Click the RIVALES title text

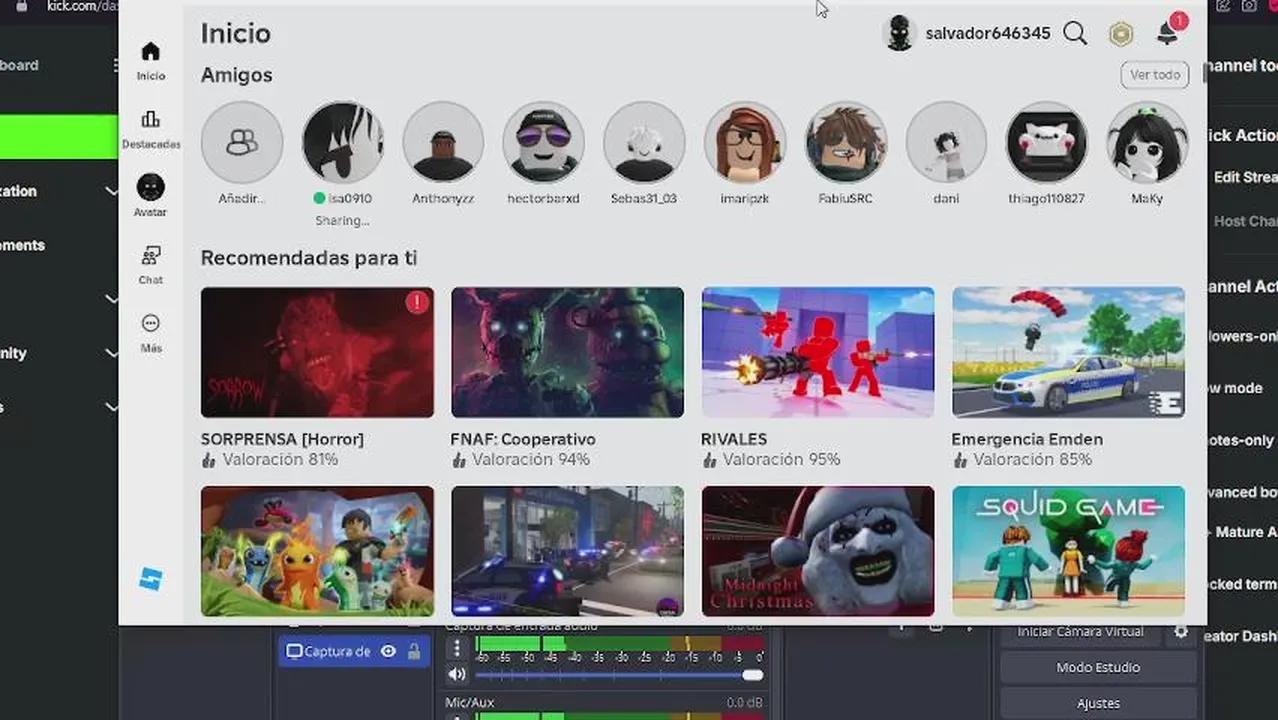tap(734, 439)
